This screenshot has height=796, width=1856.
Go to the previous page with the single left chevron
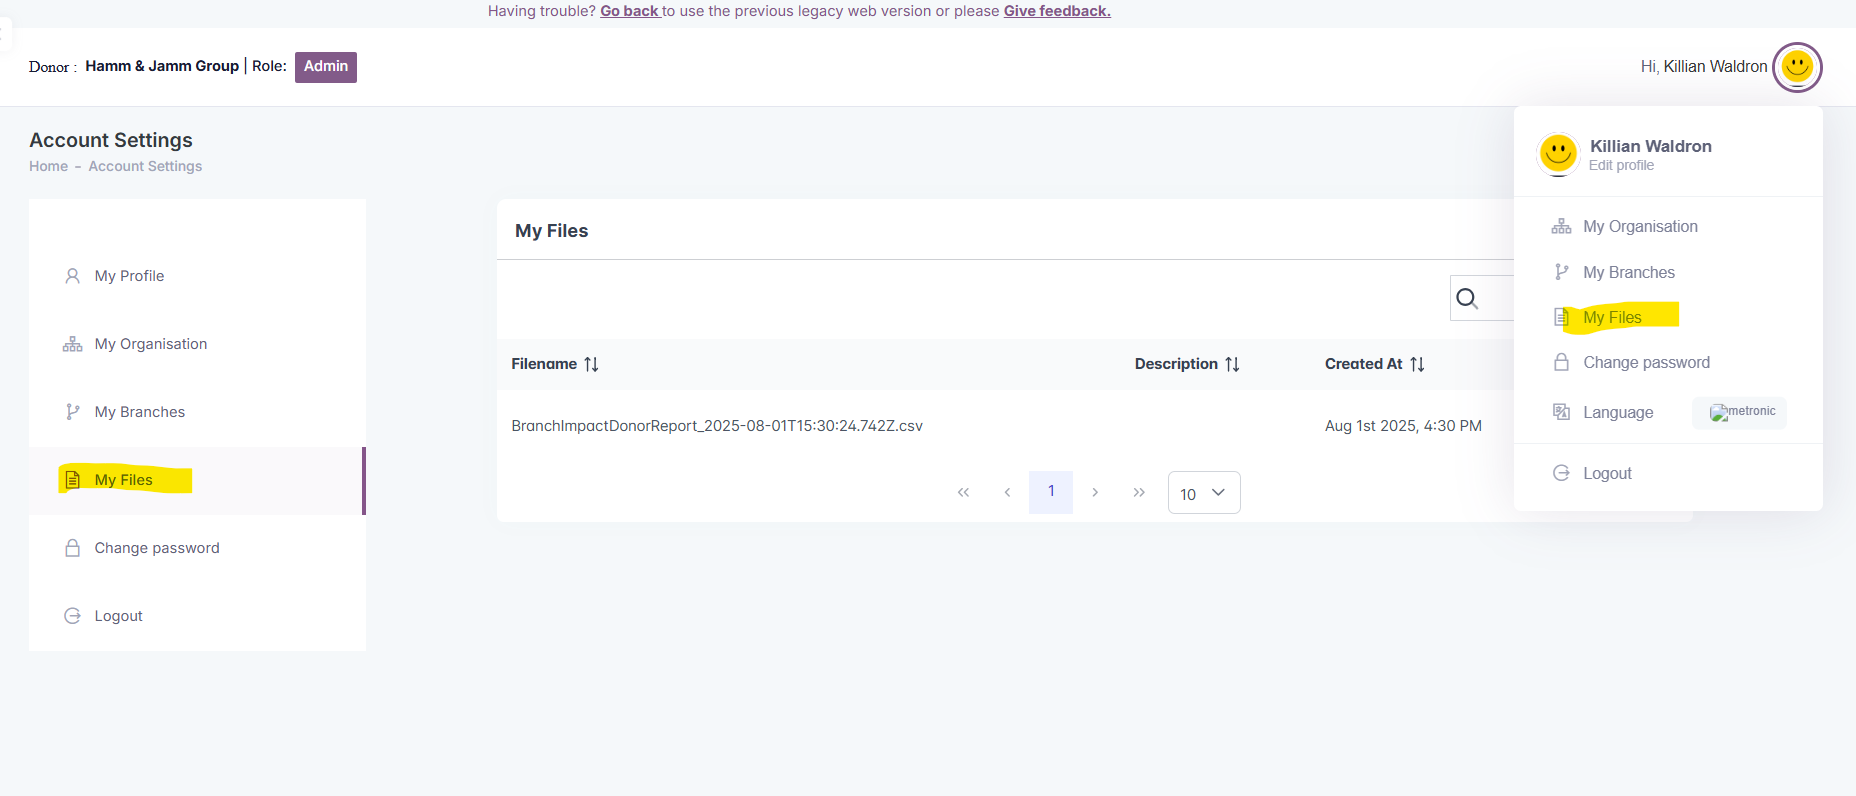1007,492
